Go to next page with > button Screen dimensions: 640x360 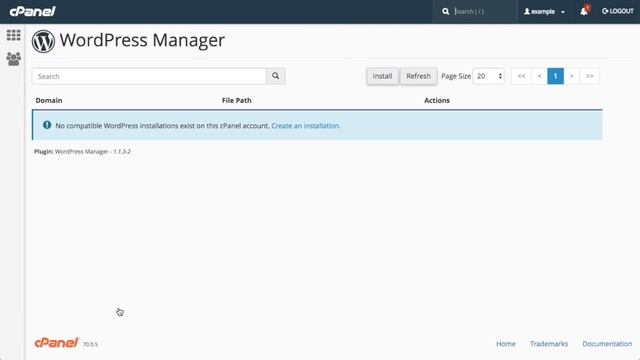pyautogui.click(x=571, y=76)
